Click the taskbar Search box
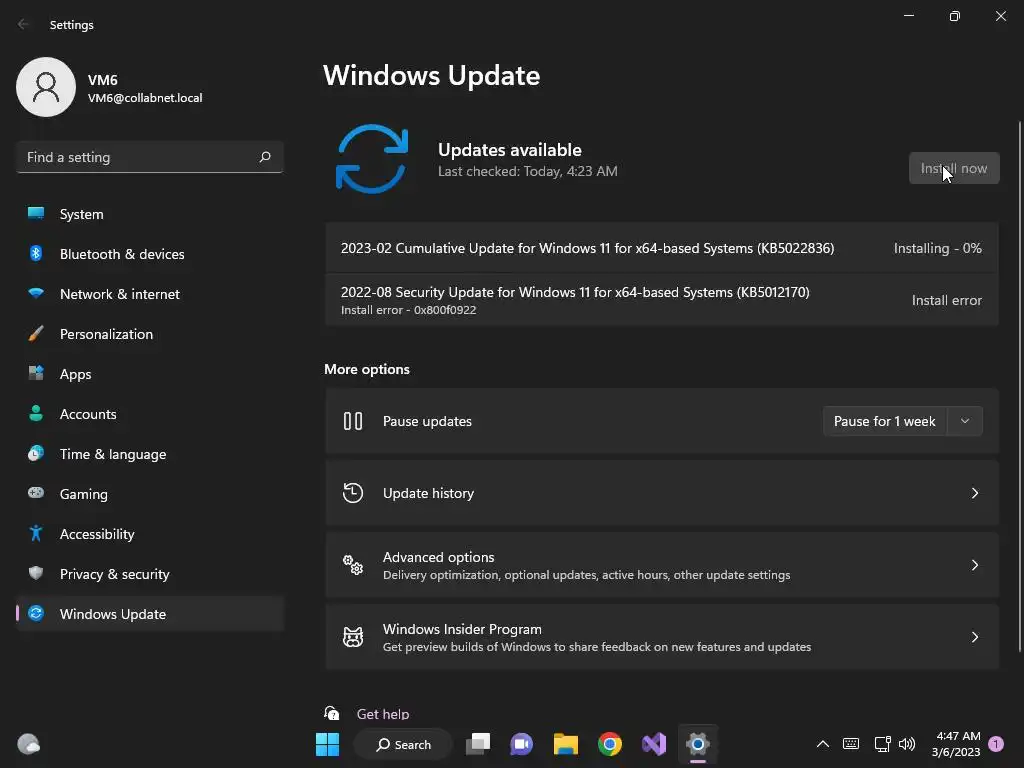 pos(403,744)
